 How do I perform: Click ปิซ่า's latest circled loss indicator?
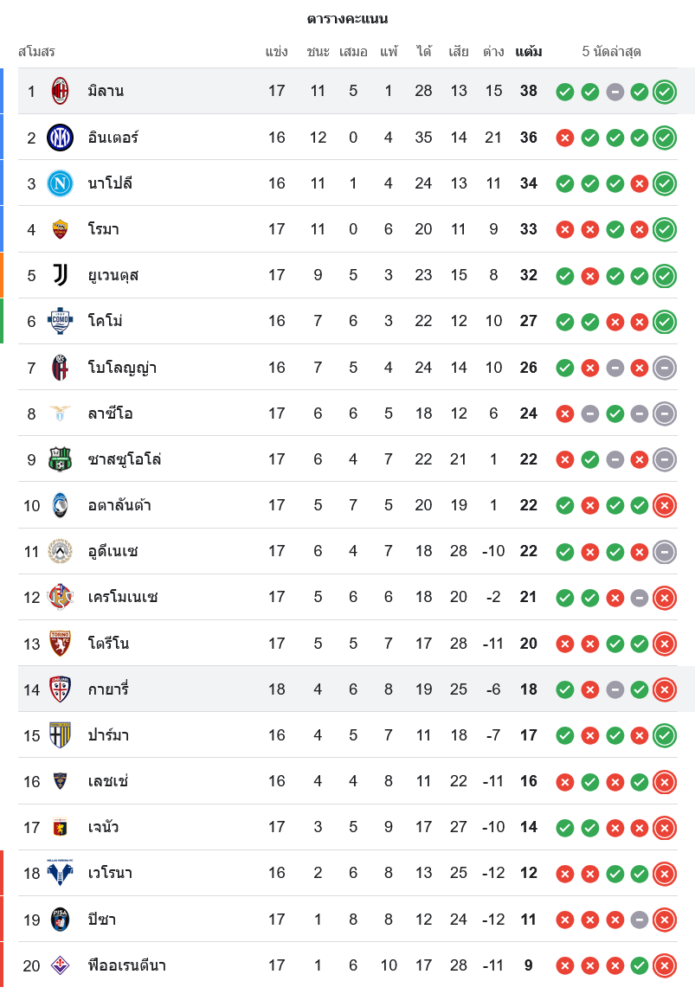(664, 920)
